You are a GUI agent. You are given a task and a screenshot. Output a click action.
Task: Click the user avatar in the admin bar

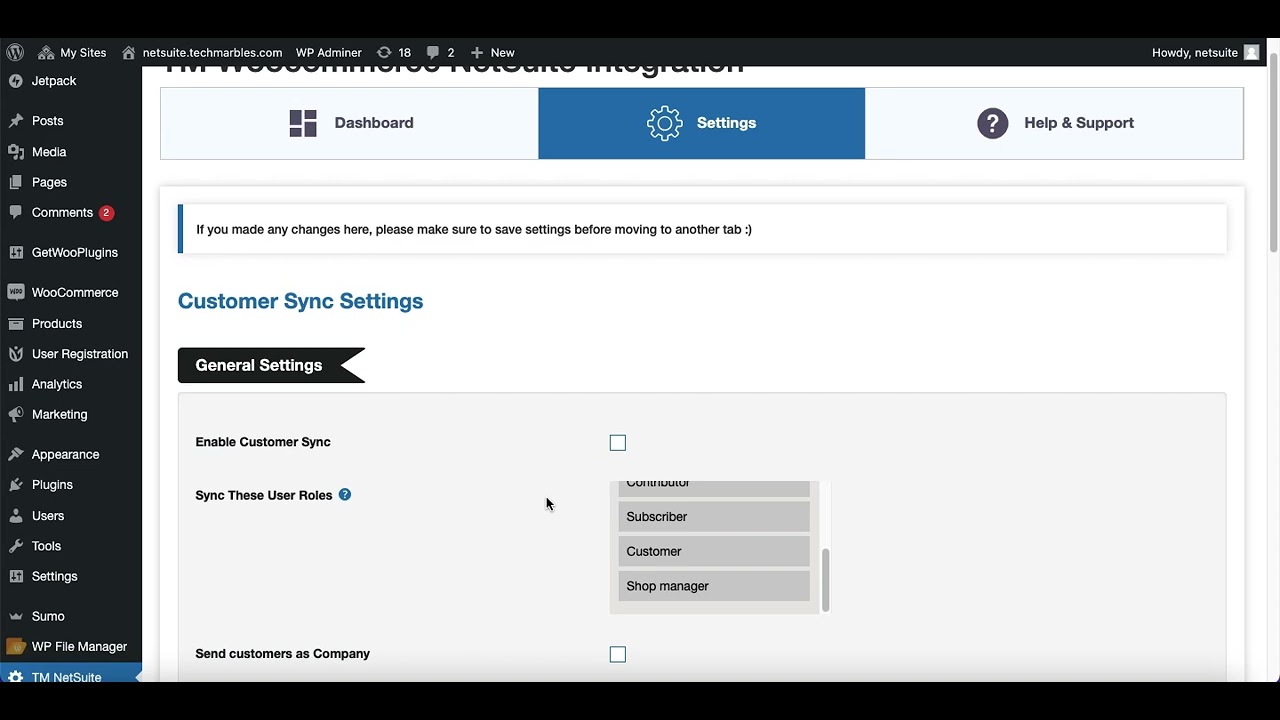click(1251, 52)
